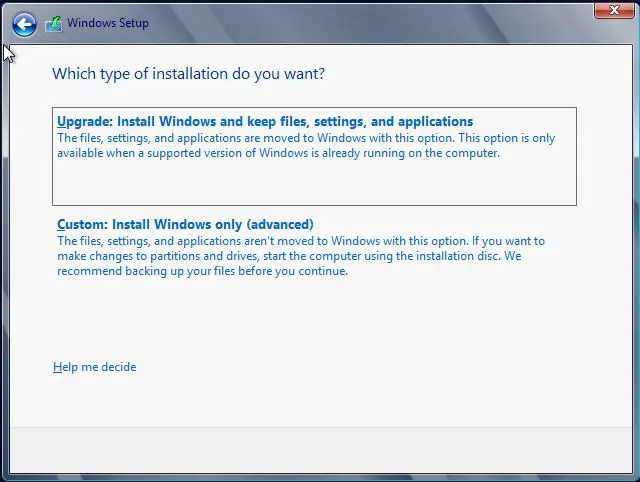This screenshot has width=640, height=482.
Task: Click the 'Windows Setup' title text
Action: point(108,23)
